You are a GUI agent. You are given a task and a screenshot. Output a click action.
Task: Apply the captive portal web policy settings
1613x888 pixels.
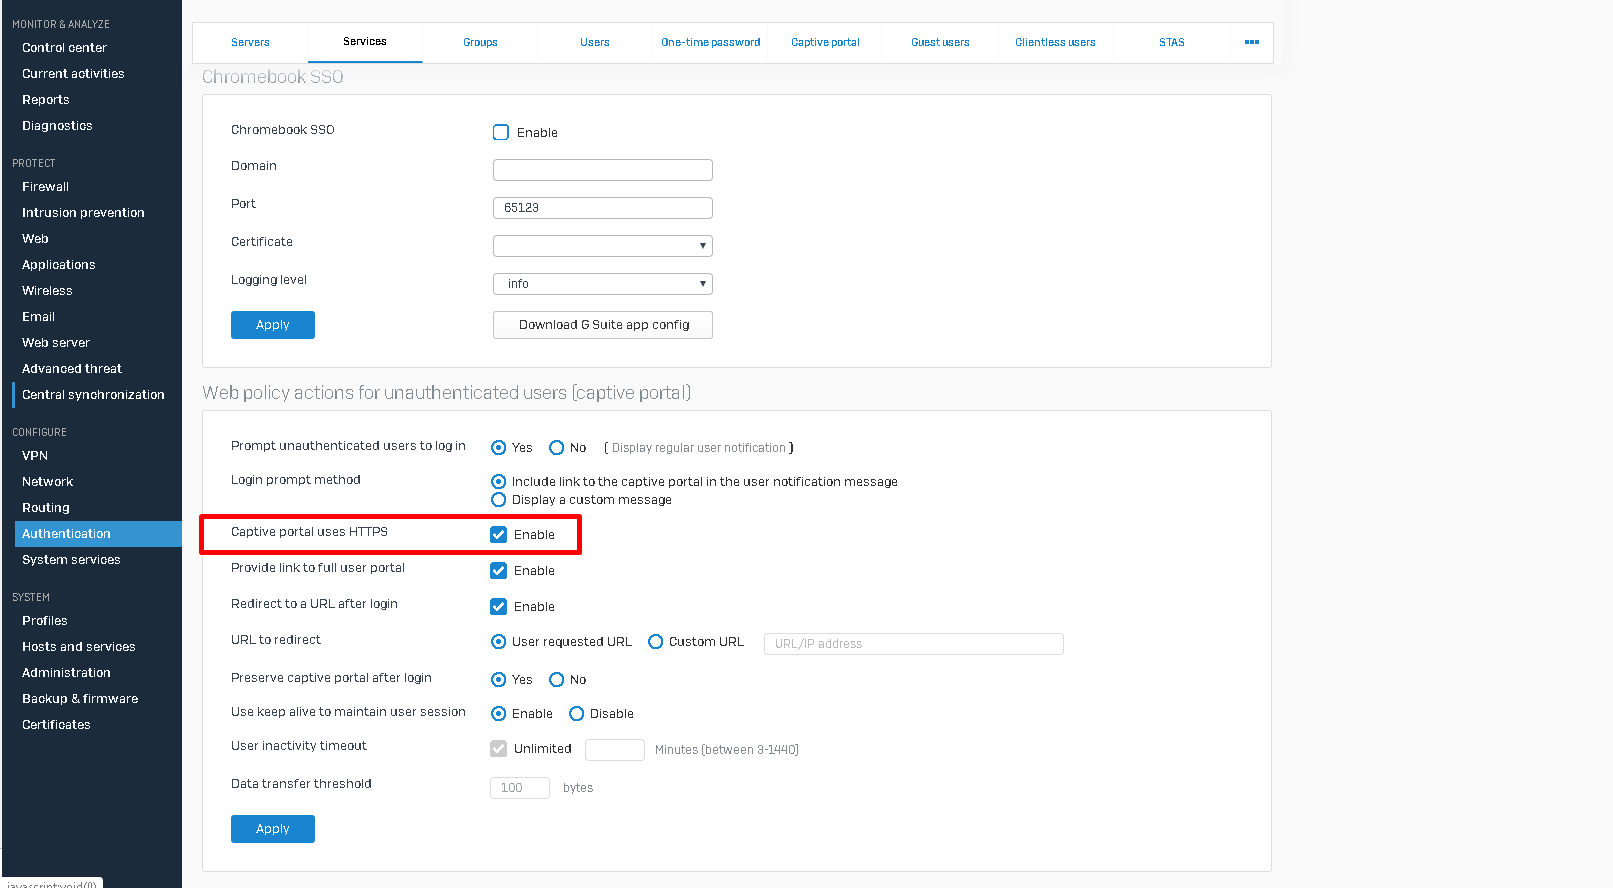pos(272,829)
